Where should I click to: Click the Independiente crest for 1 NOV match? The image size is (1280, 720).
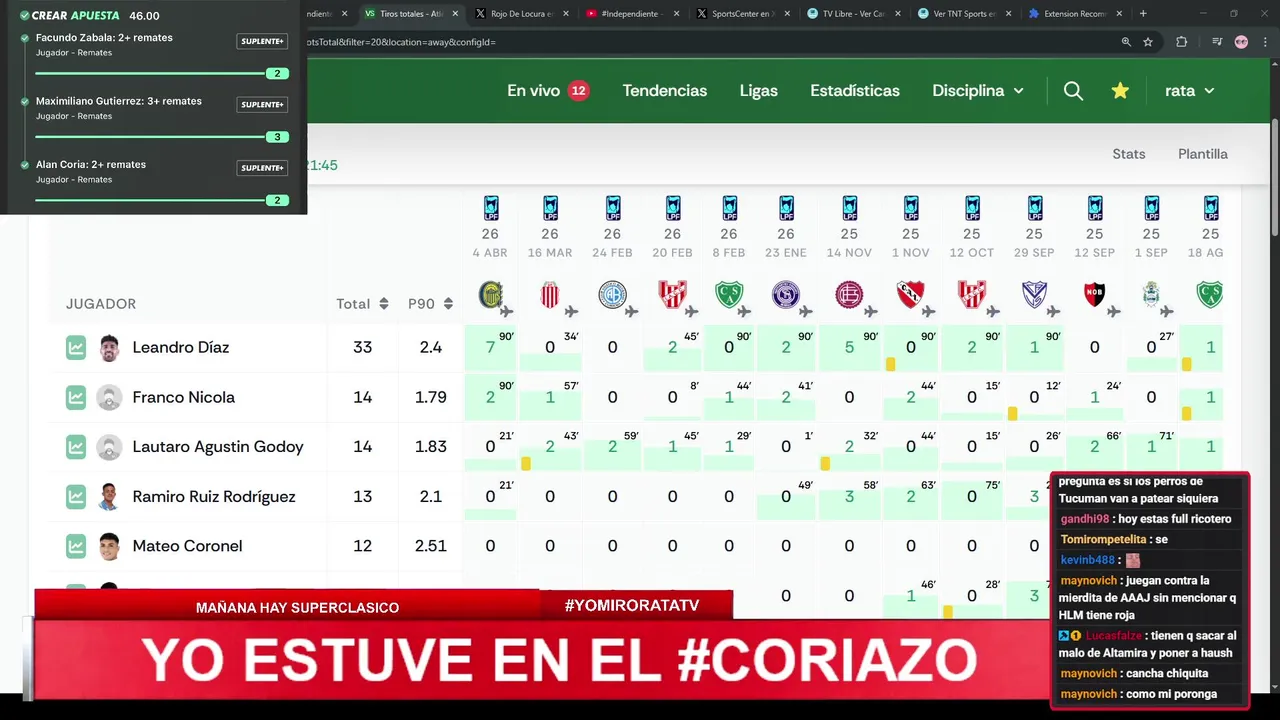coord(910,294)
